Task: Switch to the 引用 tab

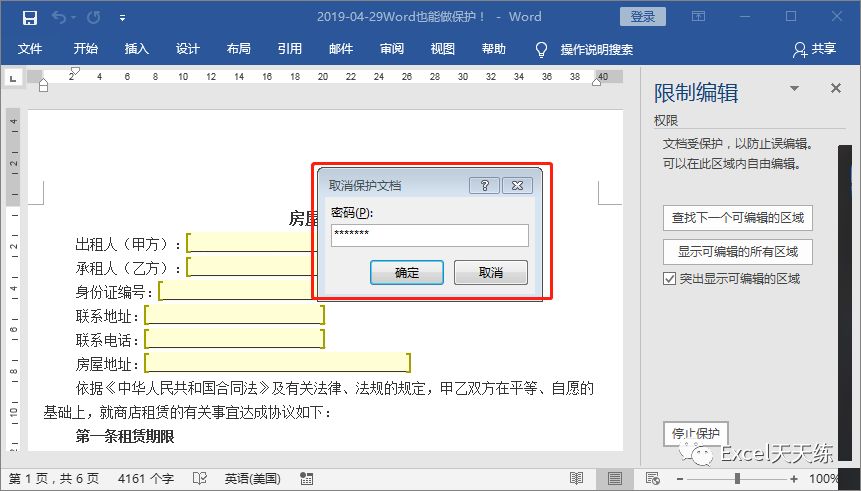Action: pos(289,49)
